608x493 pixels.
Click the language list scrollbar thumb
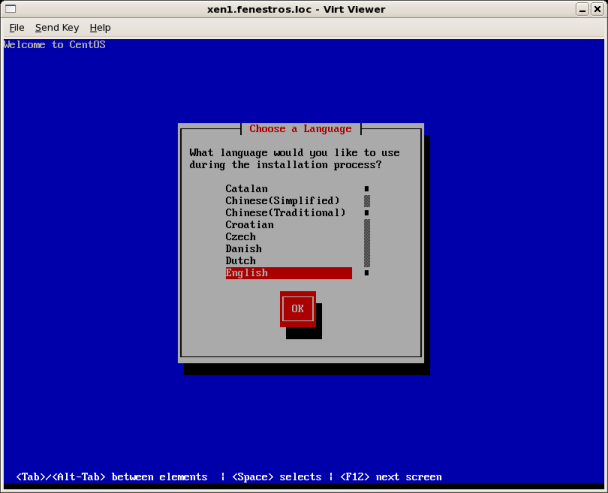tap(367, 200)
